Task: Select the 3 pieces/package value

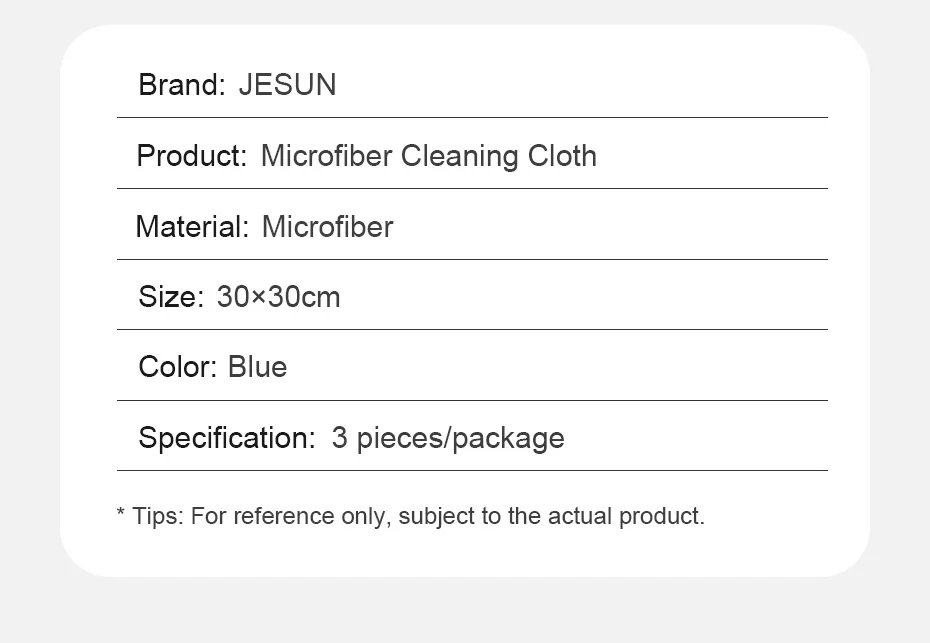Action: click(x=448, y=438)
